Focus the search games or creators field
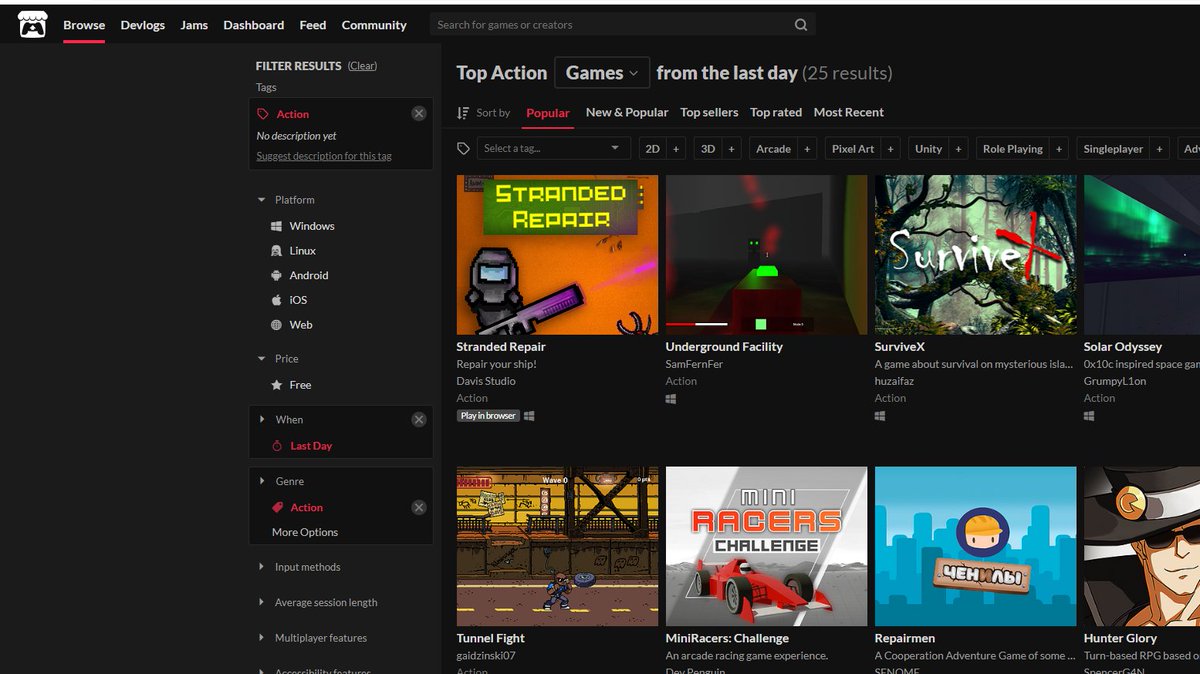The height and width of the screenshot is (674, 1200). coord(611,25)
